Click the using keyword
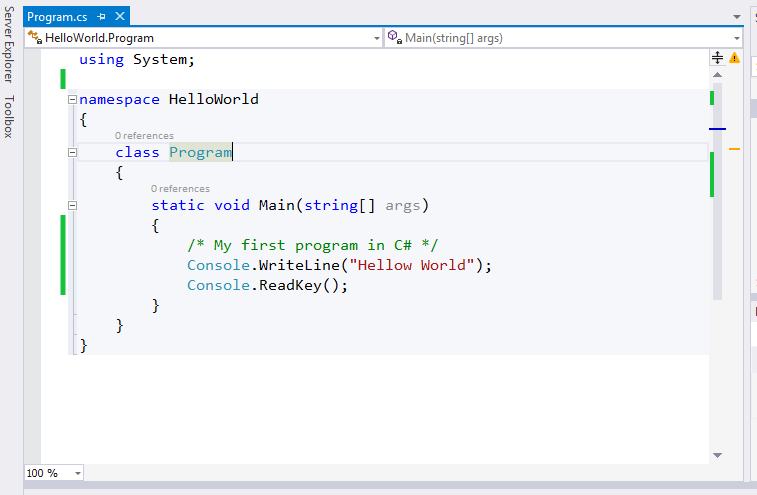Viewport: 757px width, 495px height. click(x=101, y=60)
